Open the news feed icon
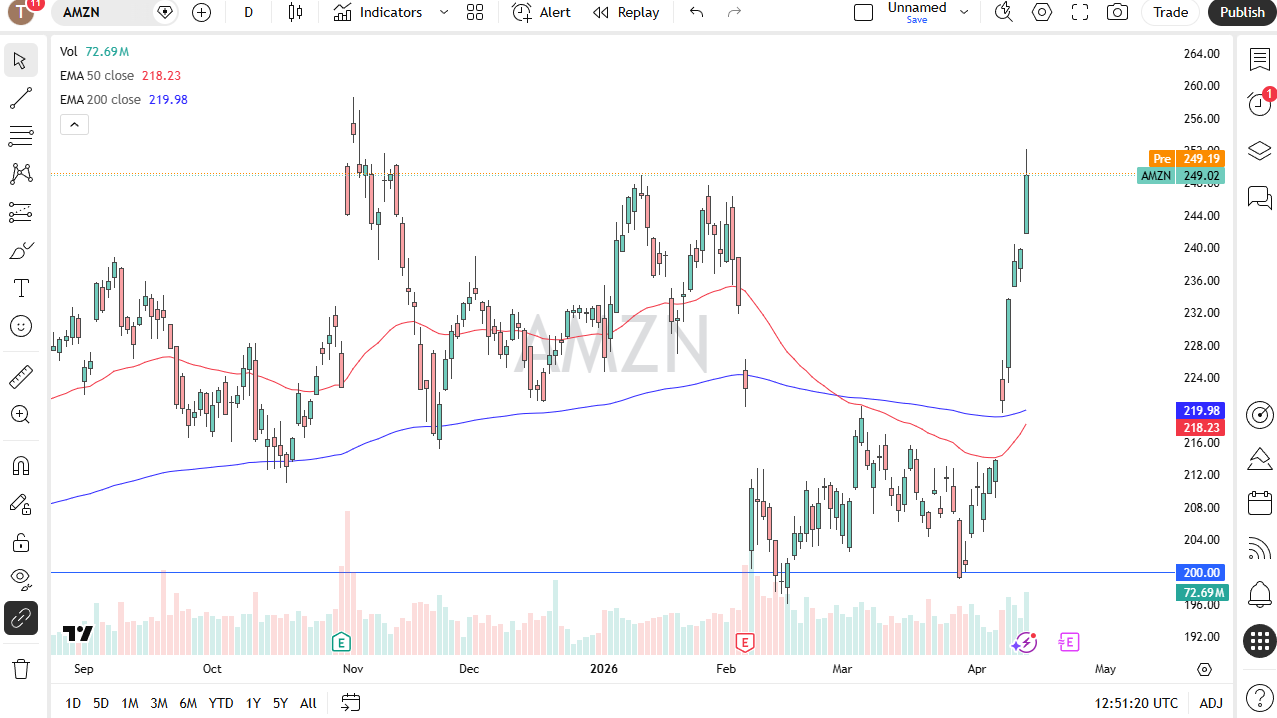The height and width of the screenshot is (718, 1277). (1259, 548)
